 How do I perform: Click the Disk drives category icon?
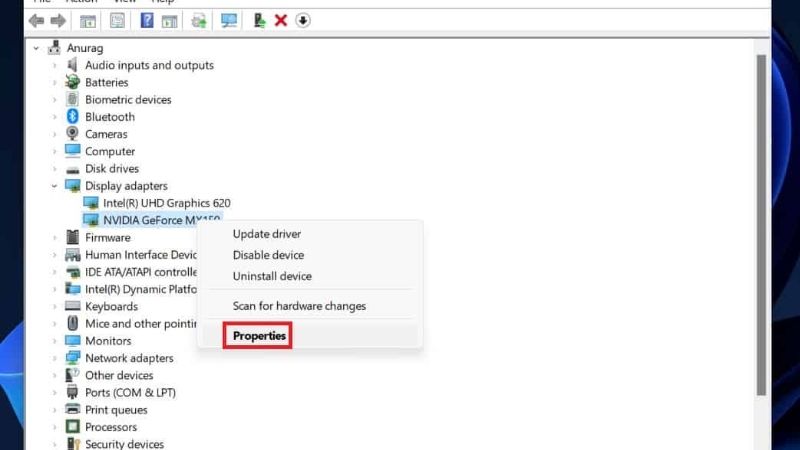click(72, 169)
